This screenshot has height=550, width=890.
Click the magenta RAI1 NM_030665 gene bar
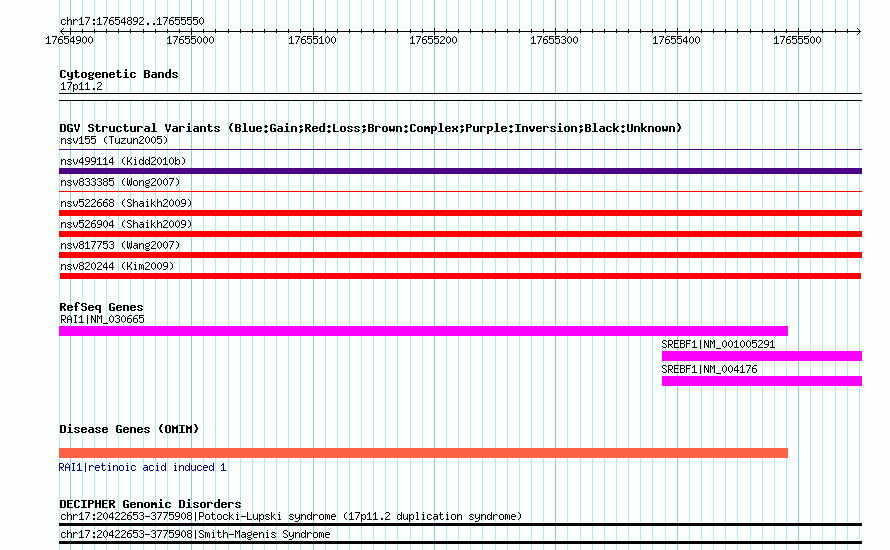[423, 331]
